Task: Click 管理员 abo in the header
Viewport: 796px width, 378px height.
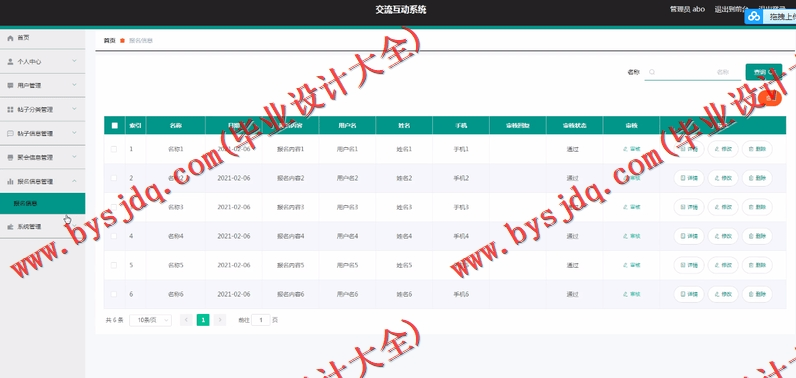Action: coord(687,9)
